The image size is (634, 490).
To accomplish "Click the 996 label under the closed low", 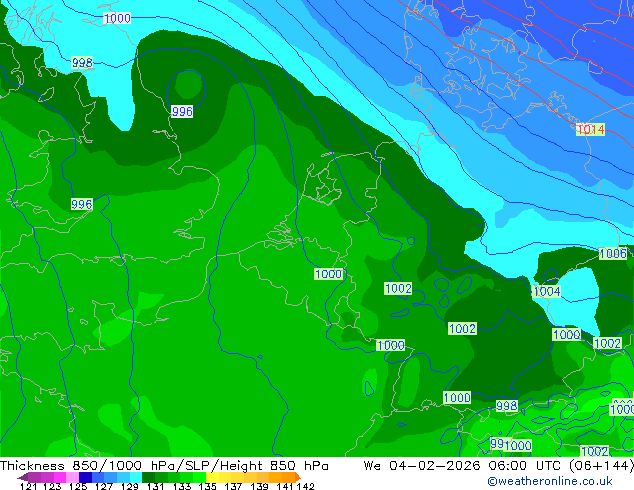I will click(x=182, y=111).
